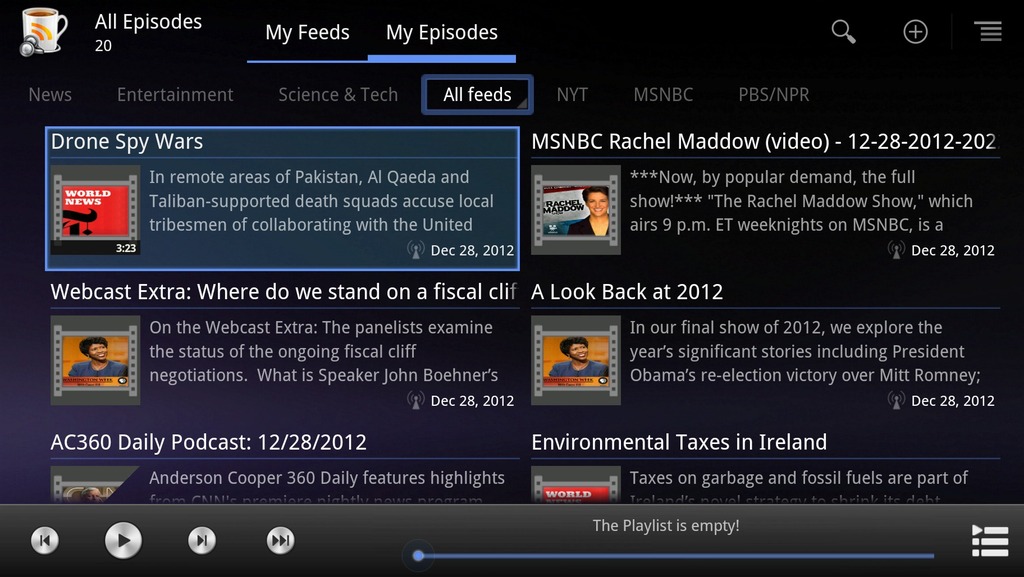
Task: Click Dec 28, 2012 date on Rachel Maddow episode
Action: [953, 251]
